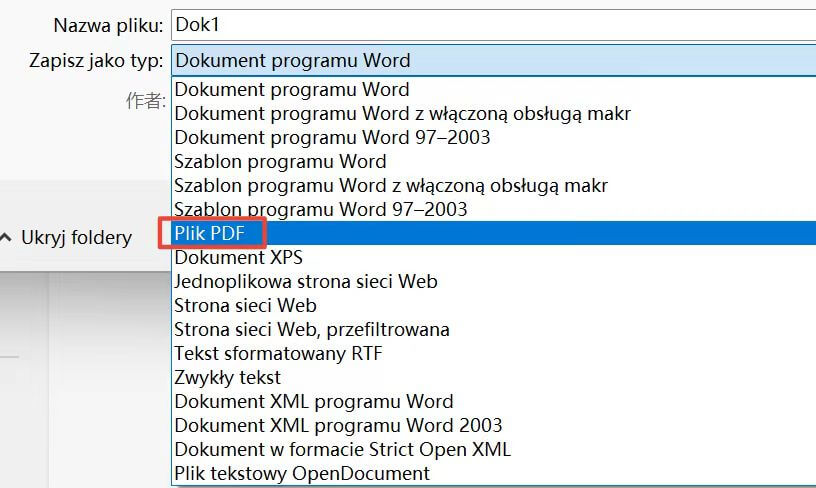The height and width of the screenshot is (488, 816).
Task: Choose Tekst sformatowany RTF
Action: click(x=493, y=353)
